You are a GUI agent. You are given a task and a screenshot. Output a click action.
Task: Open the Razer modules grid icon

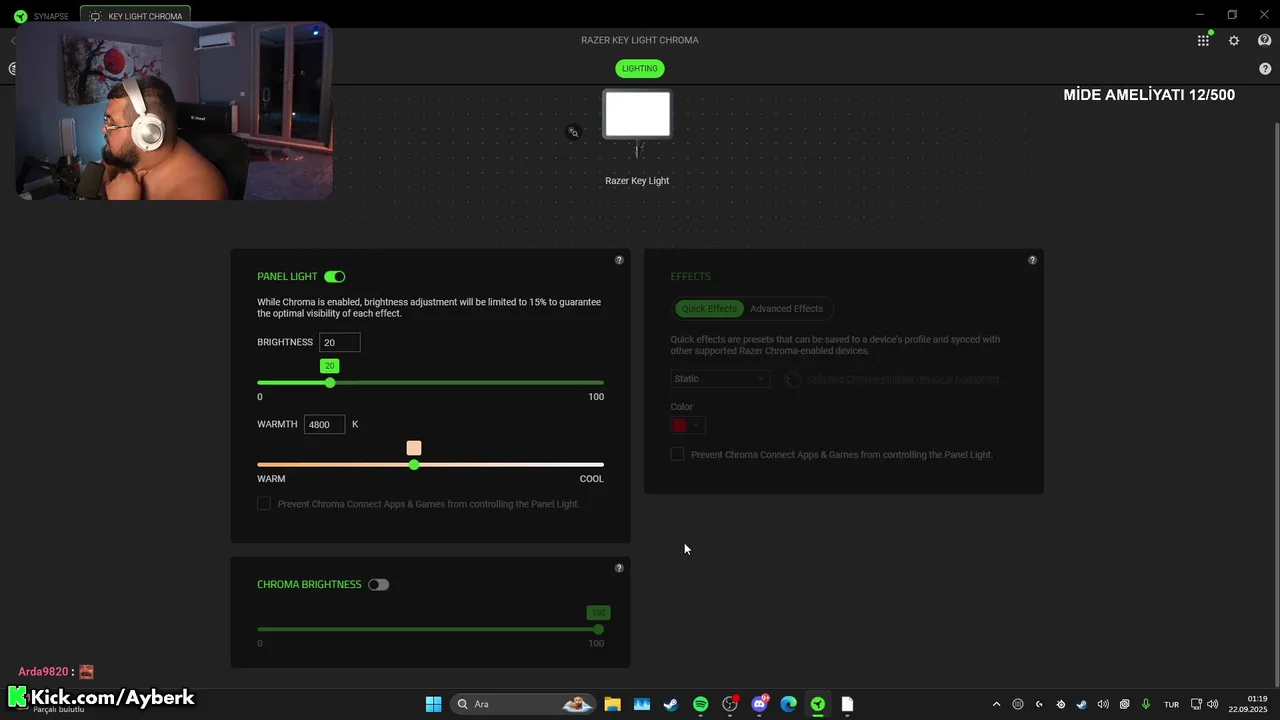click(x=1203, y=40)
